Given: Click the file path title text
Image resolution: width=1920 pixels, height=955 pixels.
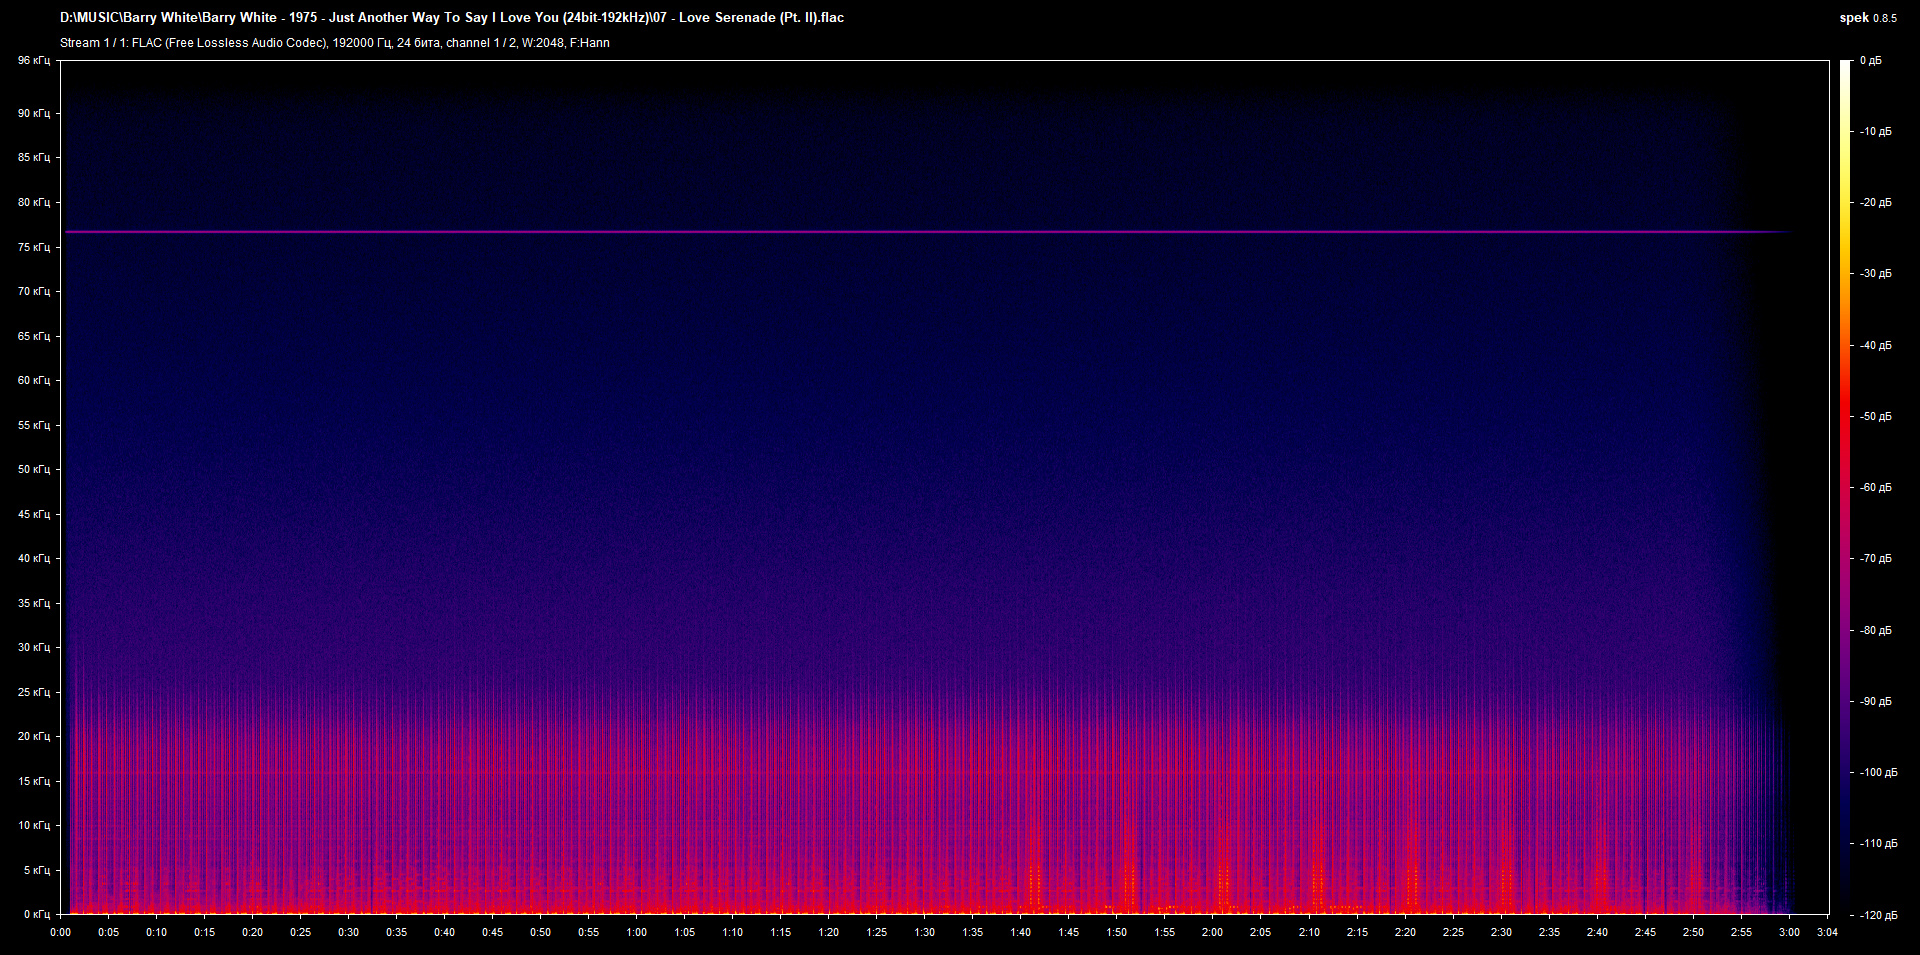Looking at the screenshot, I should tap(451, 18).
